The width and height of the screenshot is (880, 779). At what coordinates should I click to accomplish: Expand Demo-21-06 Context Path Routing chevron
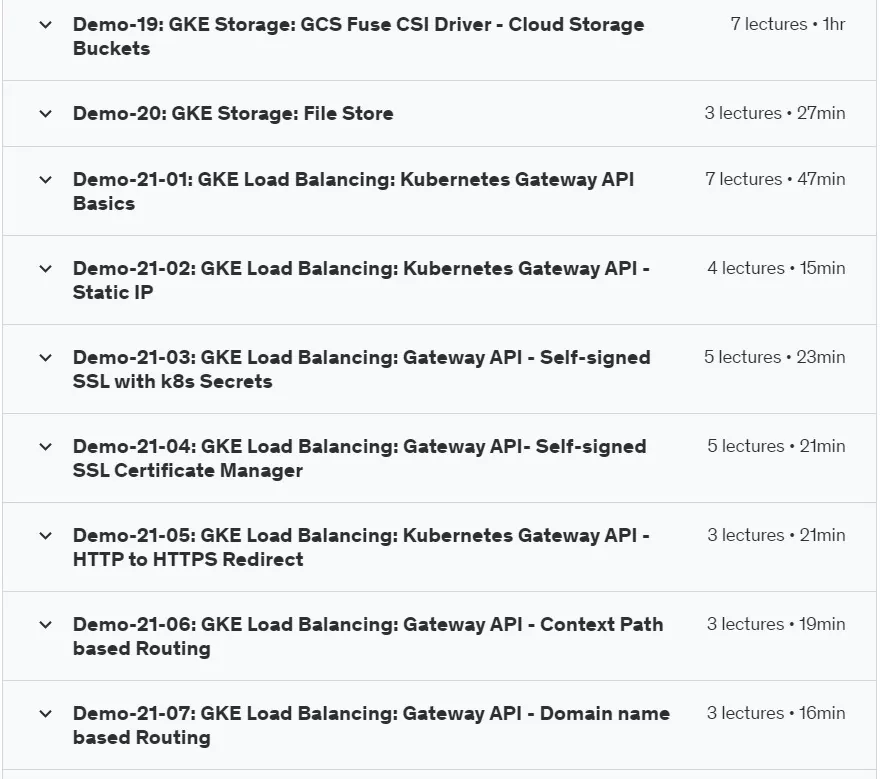click(45, 625)
